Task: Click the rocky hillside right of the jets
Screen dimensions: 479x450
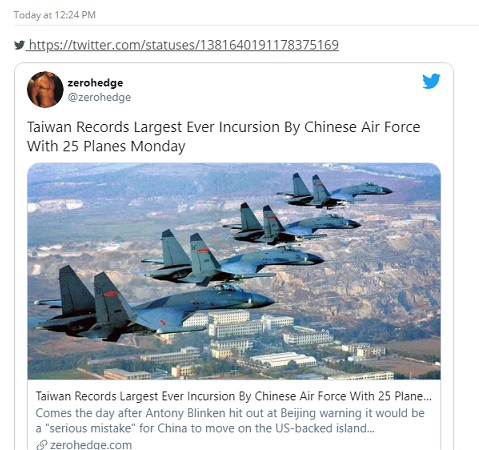Action: click(383, 267)
